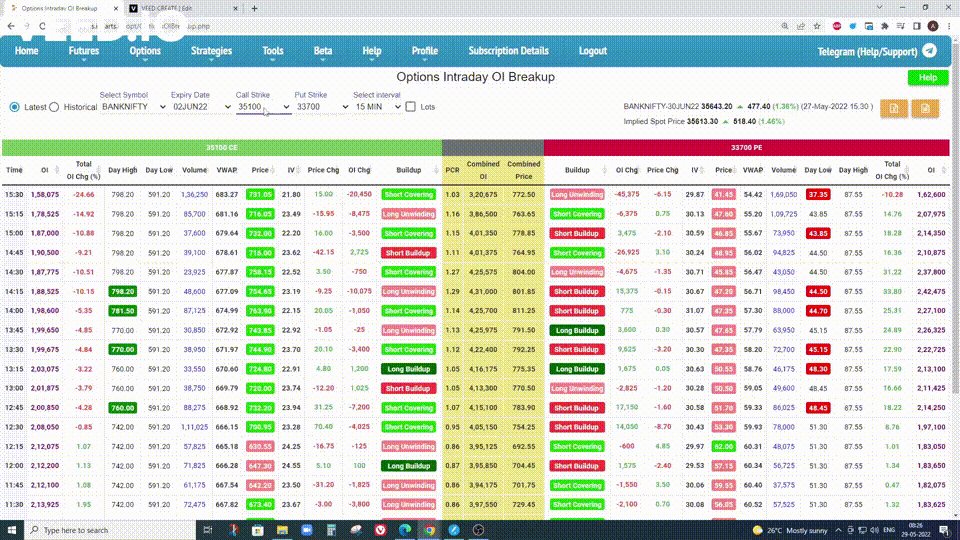Click the Windows taskbar search box
This screenshot has height=540, width=960.
[x=110, y=530]
